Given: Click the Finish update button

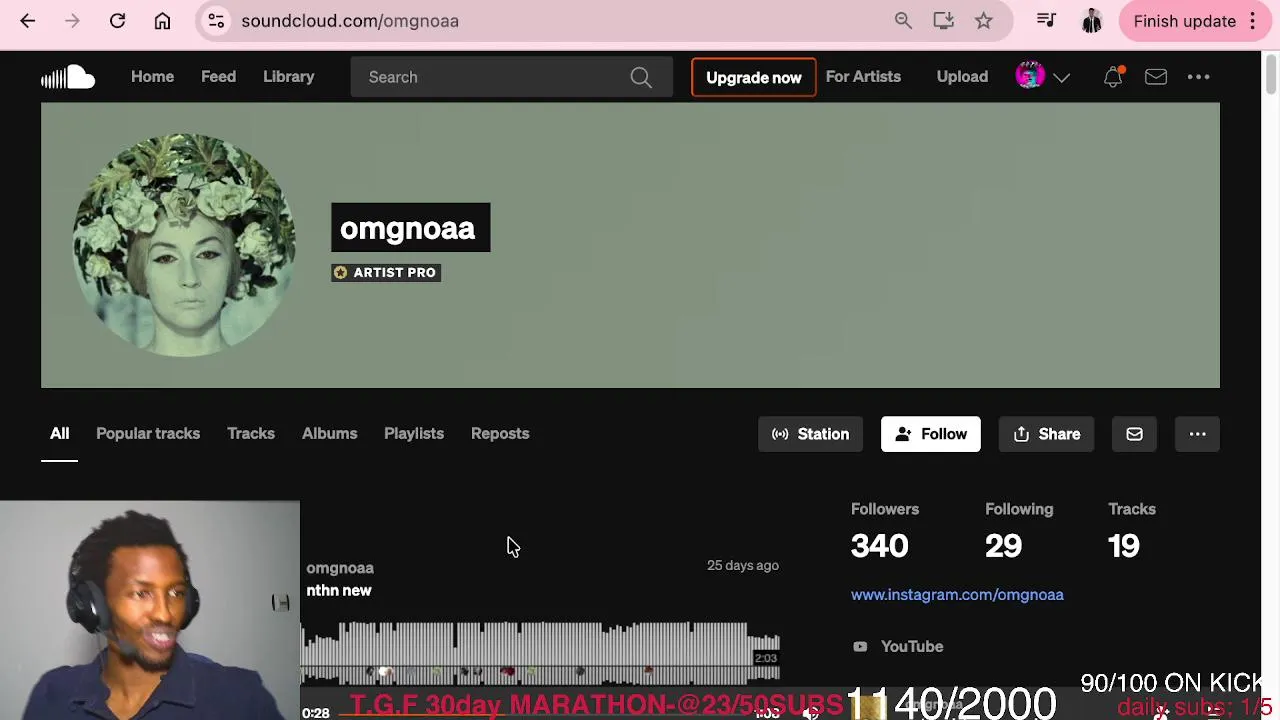Looking at the screenshot, I should (1184, 21).
